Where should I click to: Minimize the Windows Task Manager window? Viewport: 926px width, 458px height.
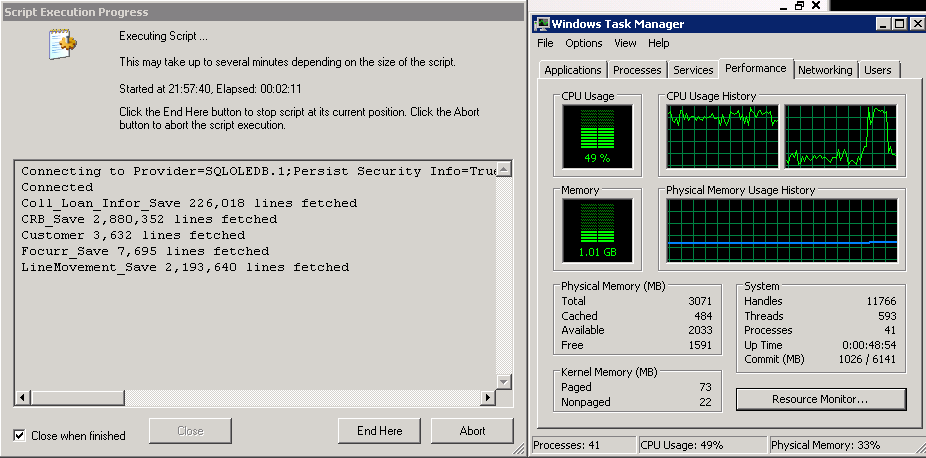(884, 24)
